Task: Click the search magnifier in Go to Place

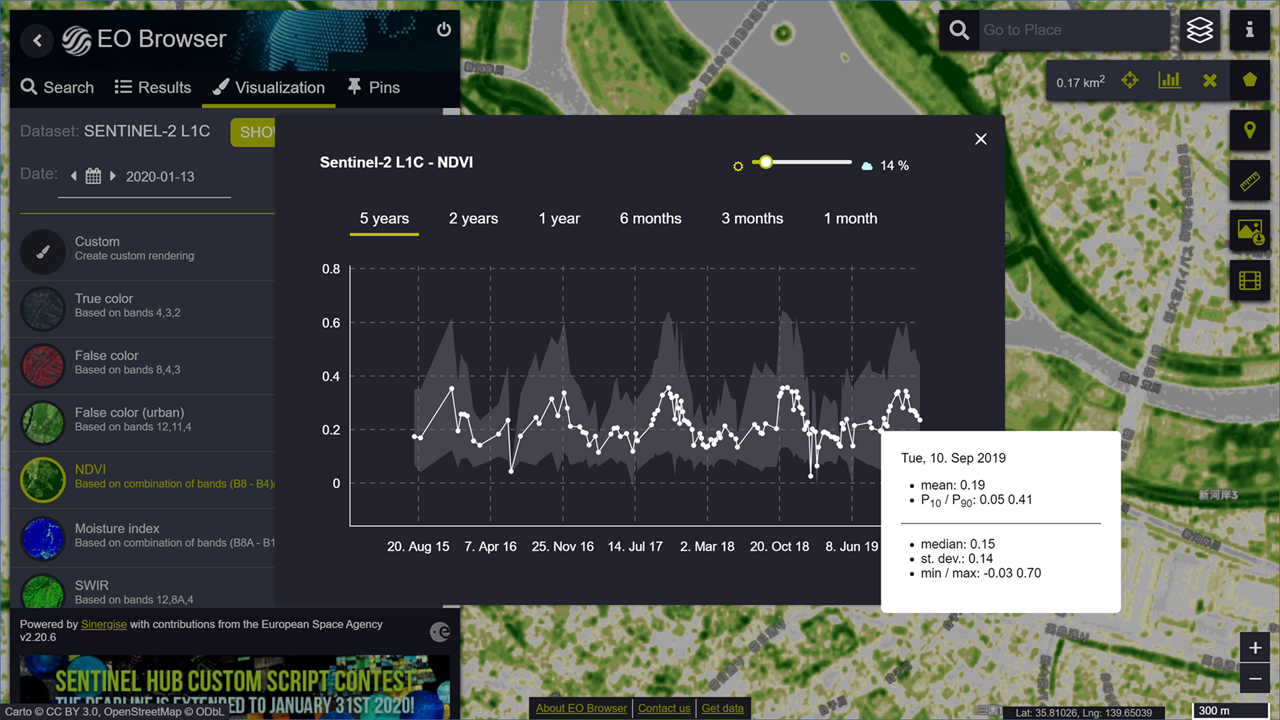Action: coord(959,31)
